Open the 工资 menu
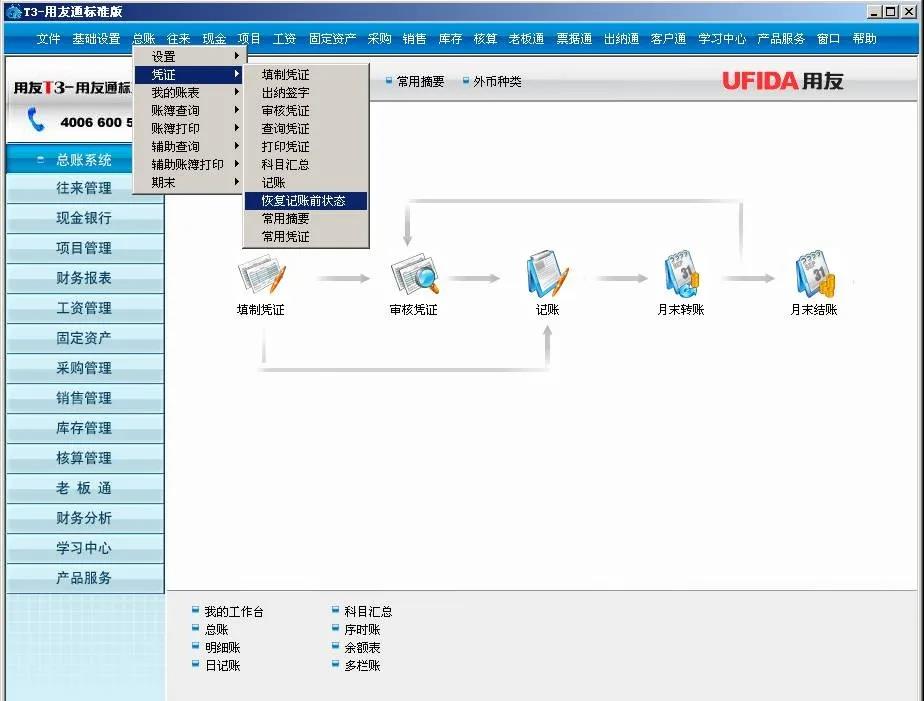The image size is (924, 701). (285, 39)
